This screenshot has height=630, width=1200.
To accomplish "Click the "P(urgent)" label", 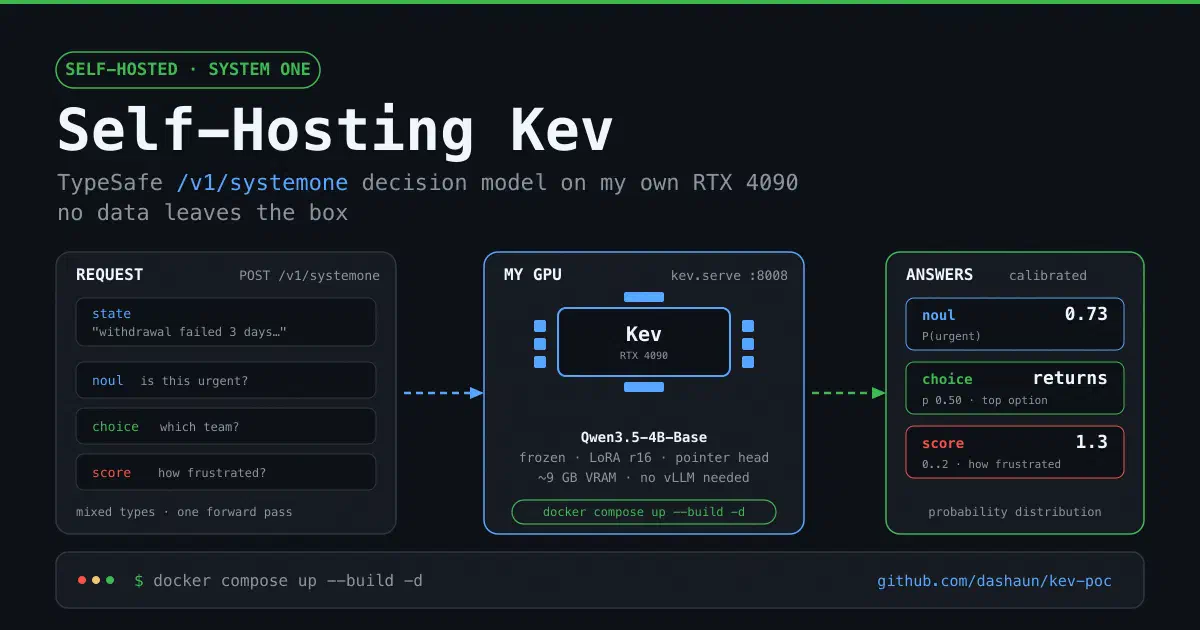I will (951, 336).
